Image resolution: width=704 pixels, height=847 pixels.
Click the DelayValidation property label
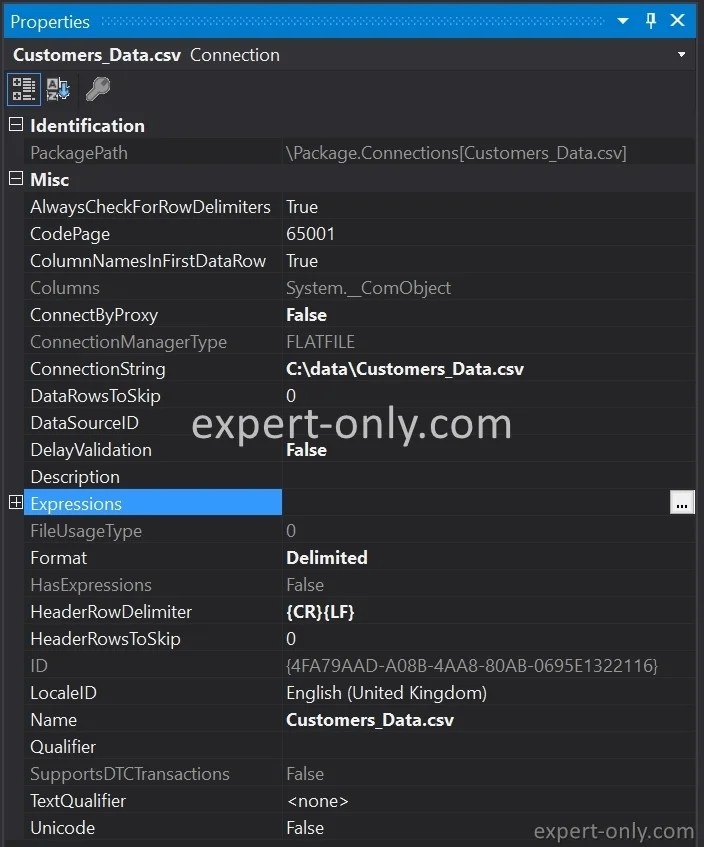click(91, 450)
